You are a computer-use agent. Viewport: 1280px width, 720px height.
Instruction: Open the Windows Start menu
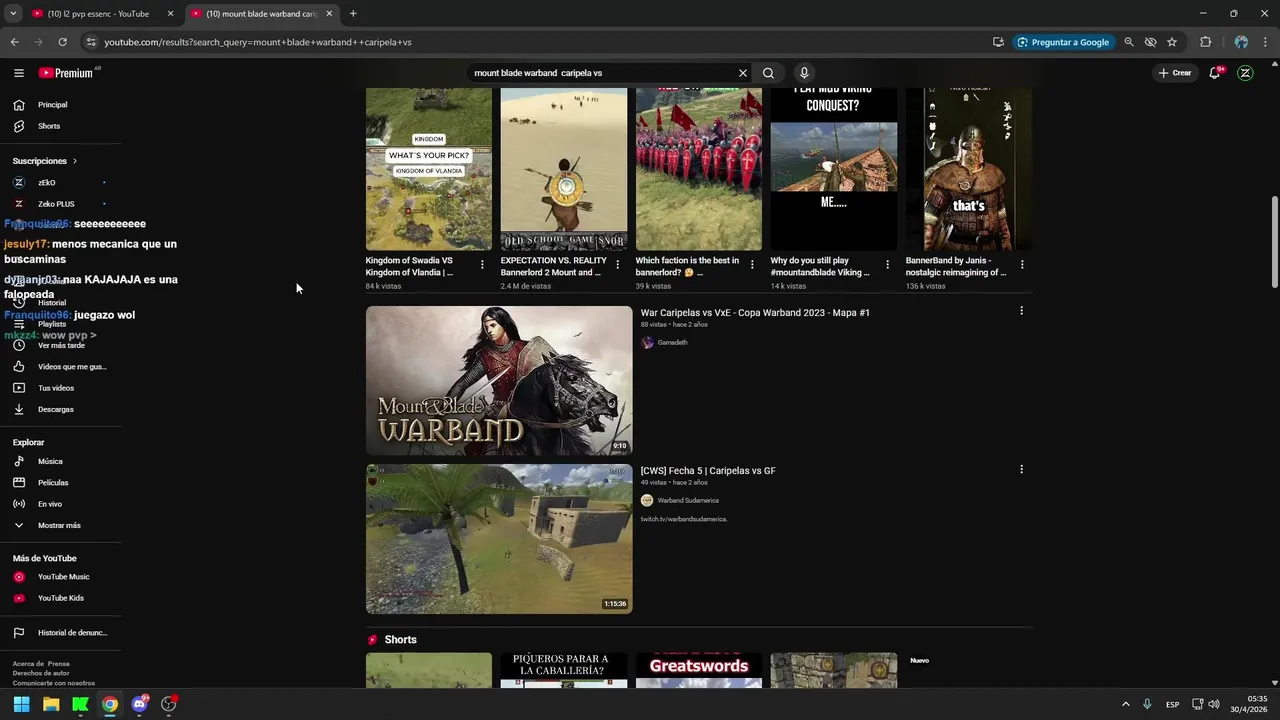pos(21,704)
